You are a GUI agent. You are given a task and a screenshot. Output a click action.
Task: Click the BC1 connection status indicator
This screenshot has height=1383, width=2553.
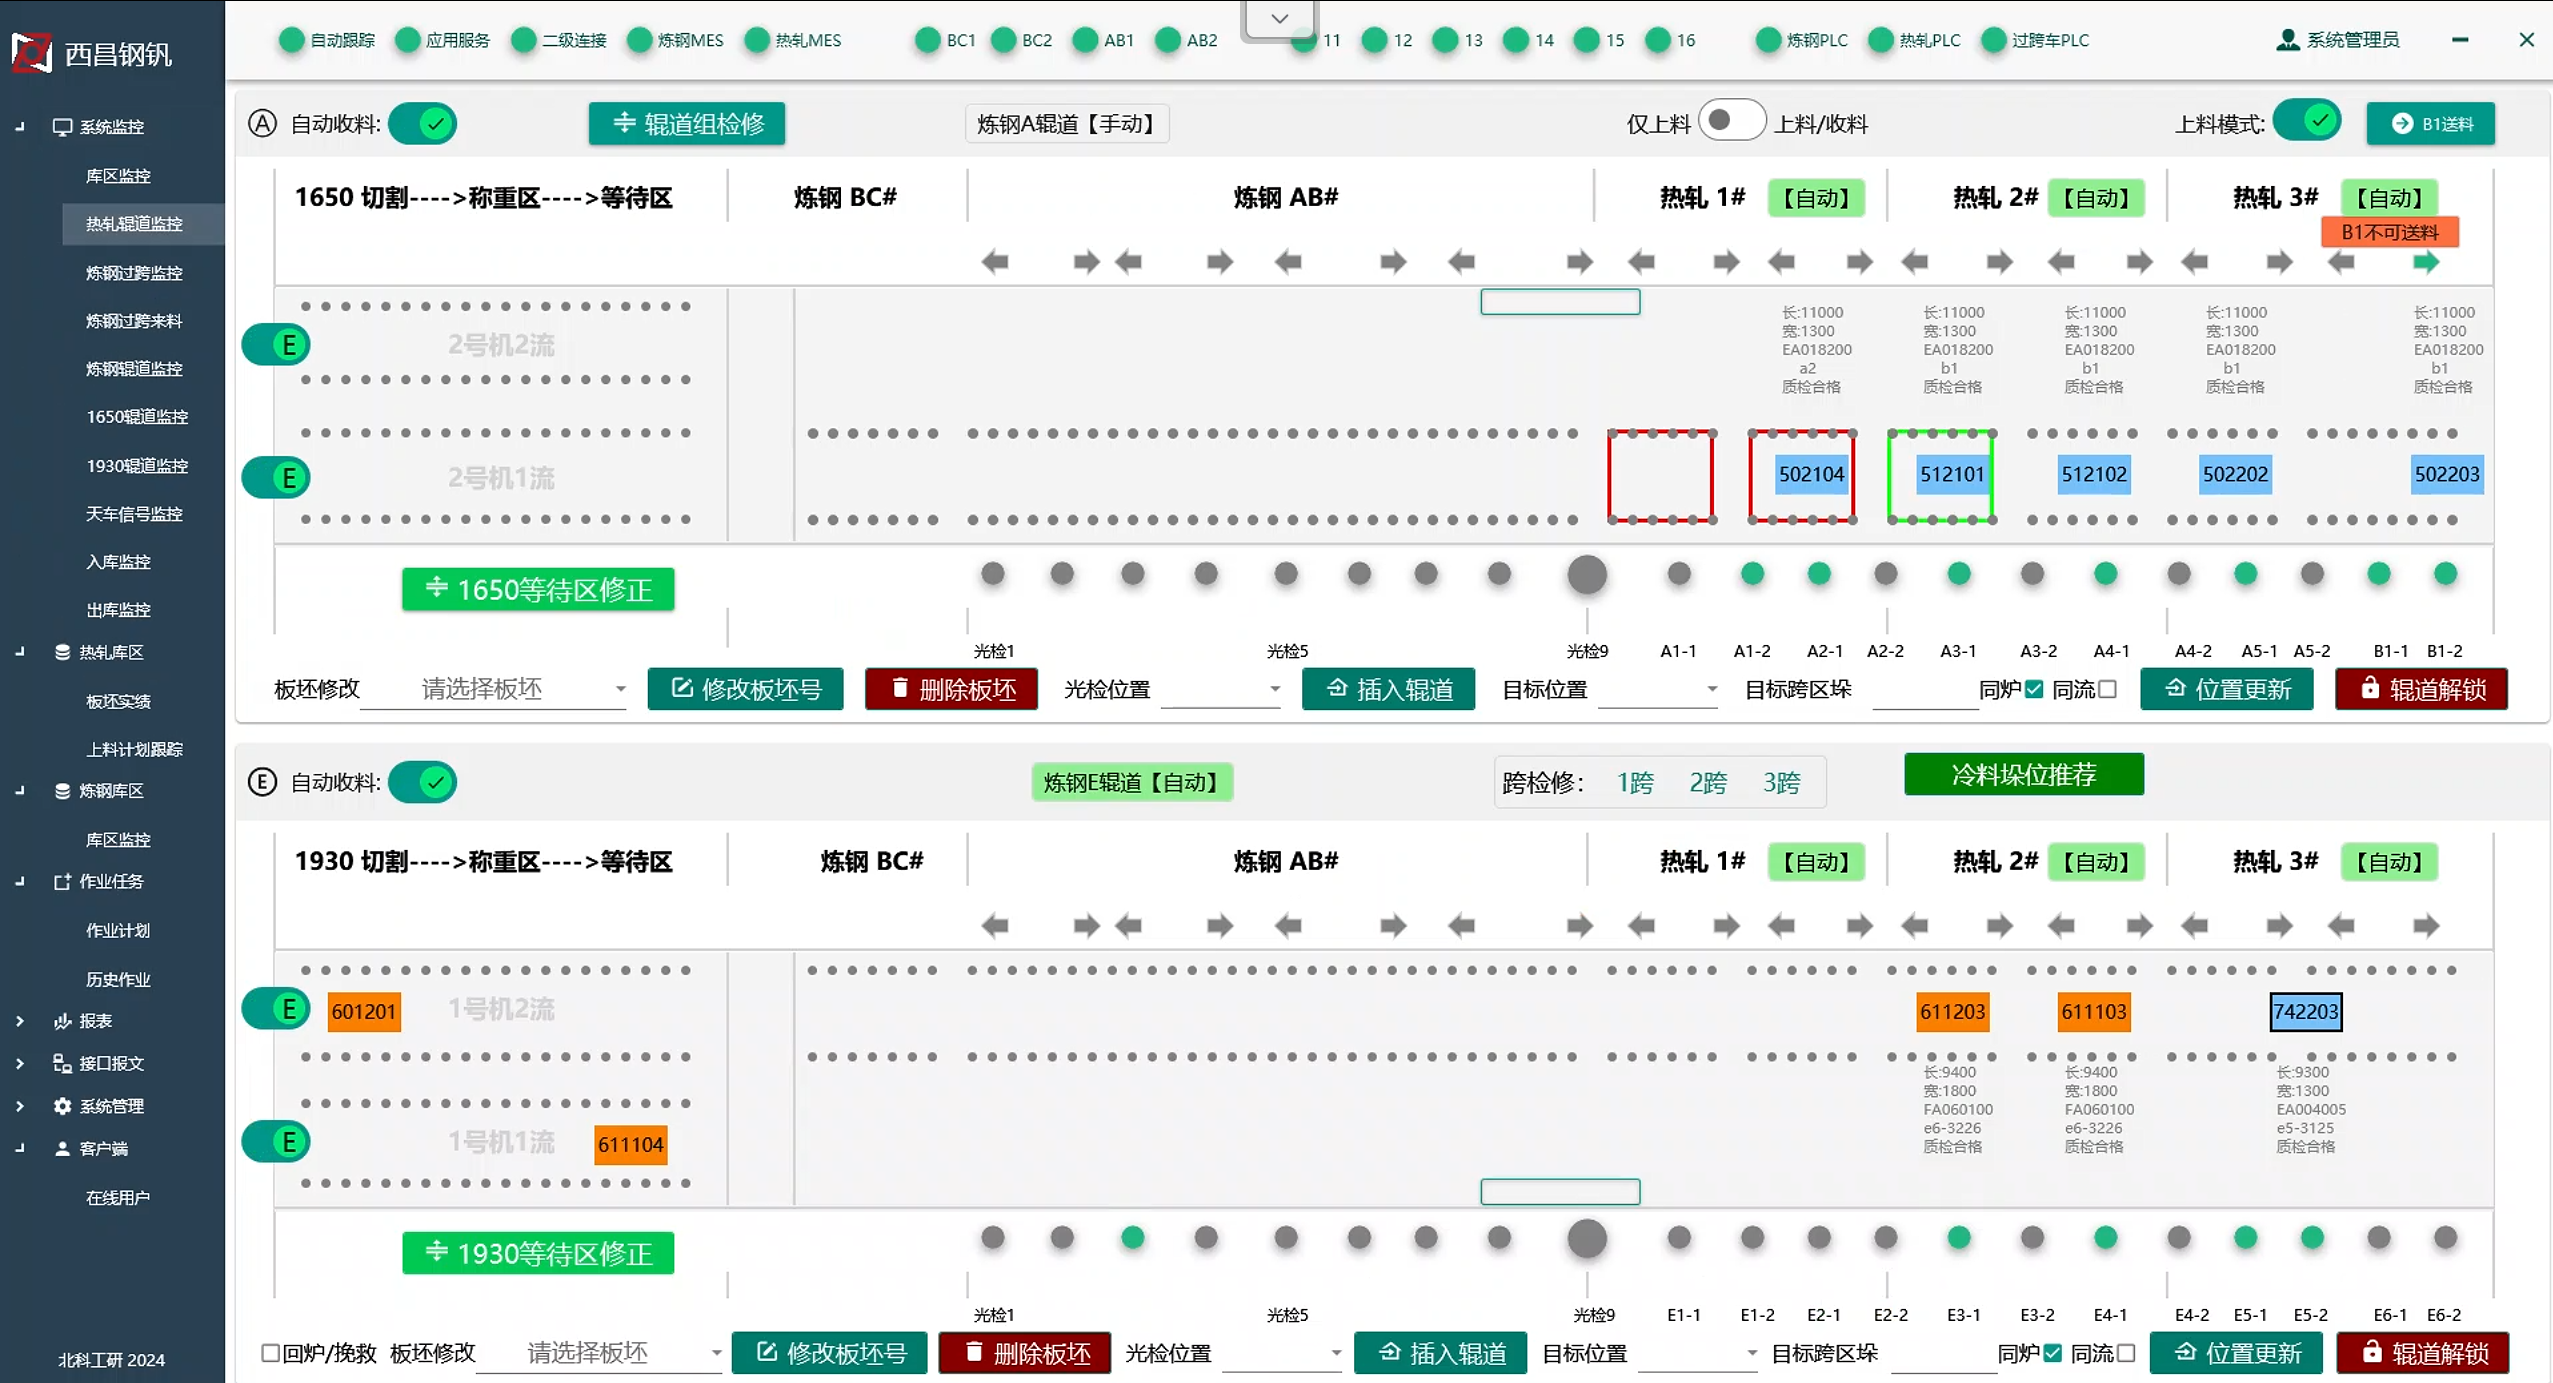927,40
